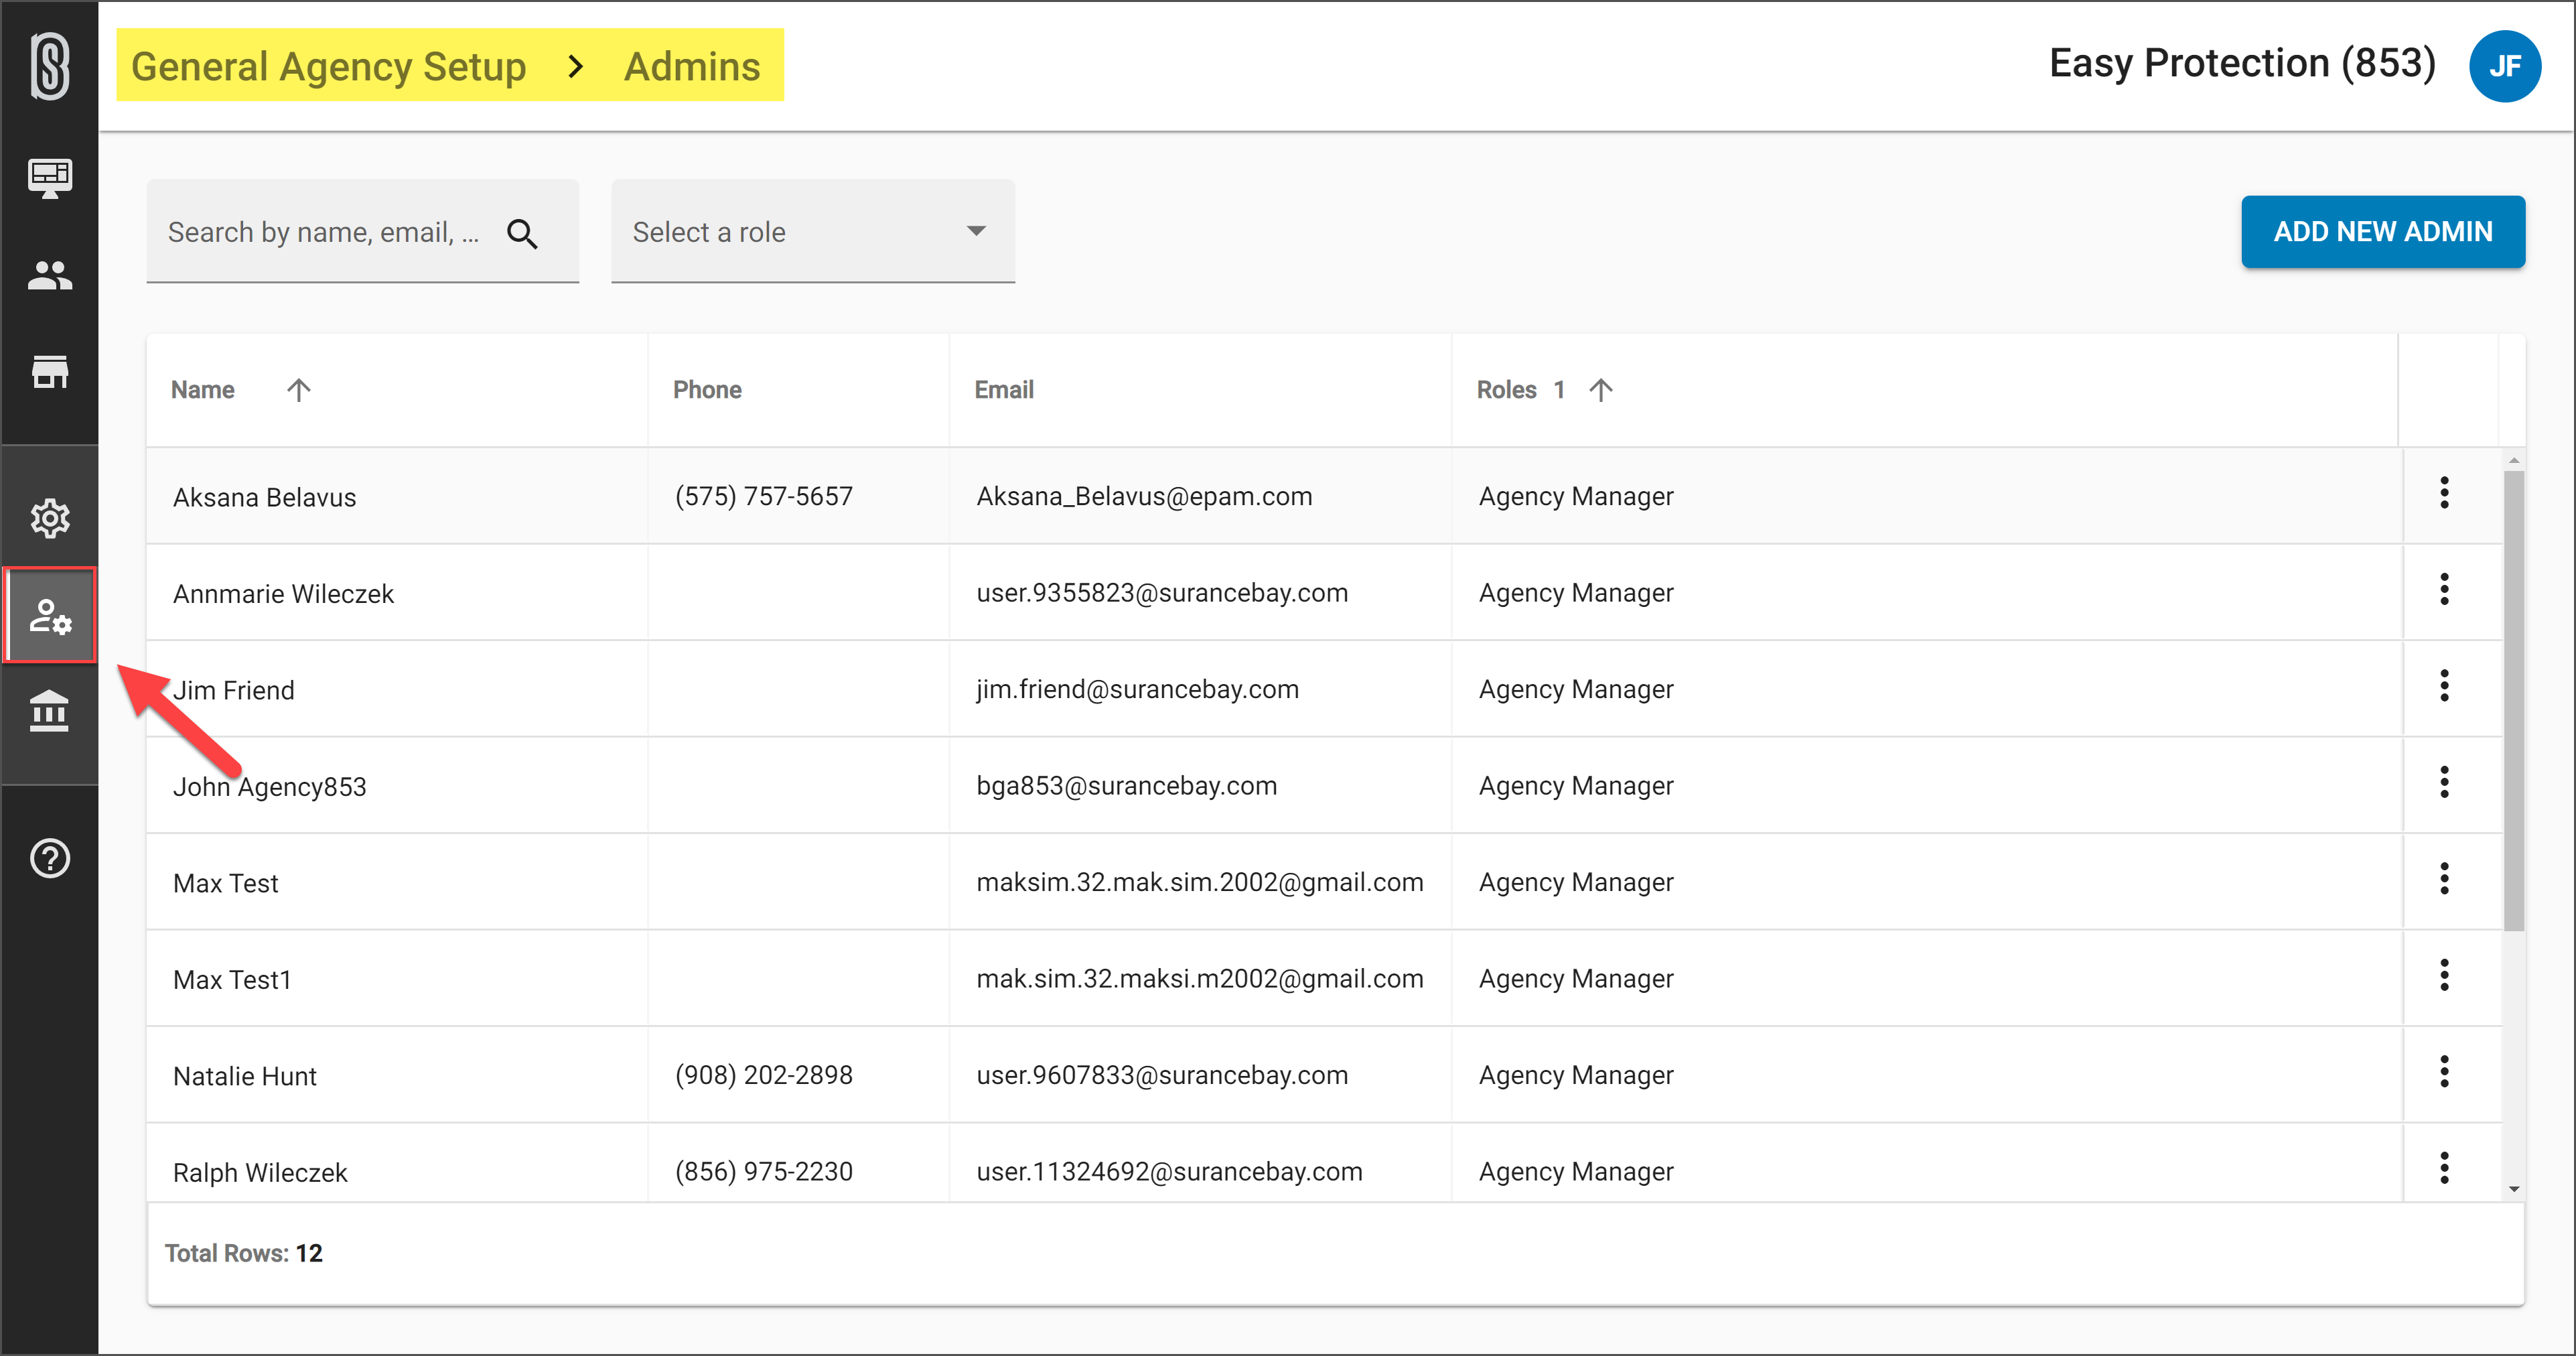Open the people group sidebar icon

(50, 275)
